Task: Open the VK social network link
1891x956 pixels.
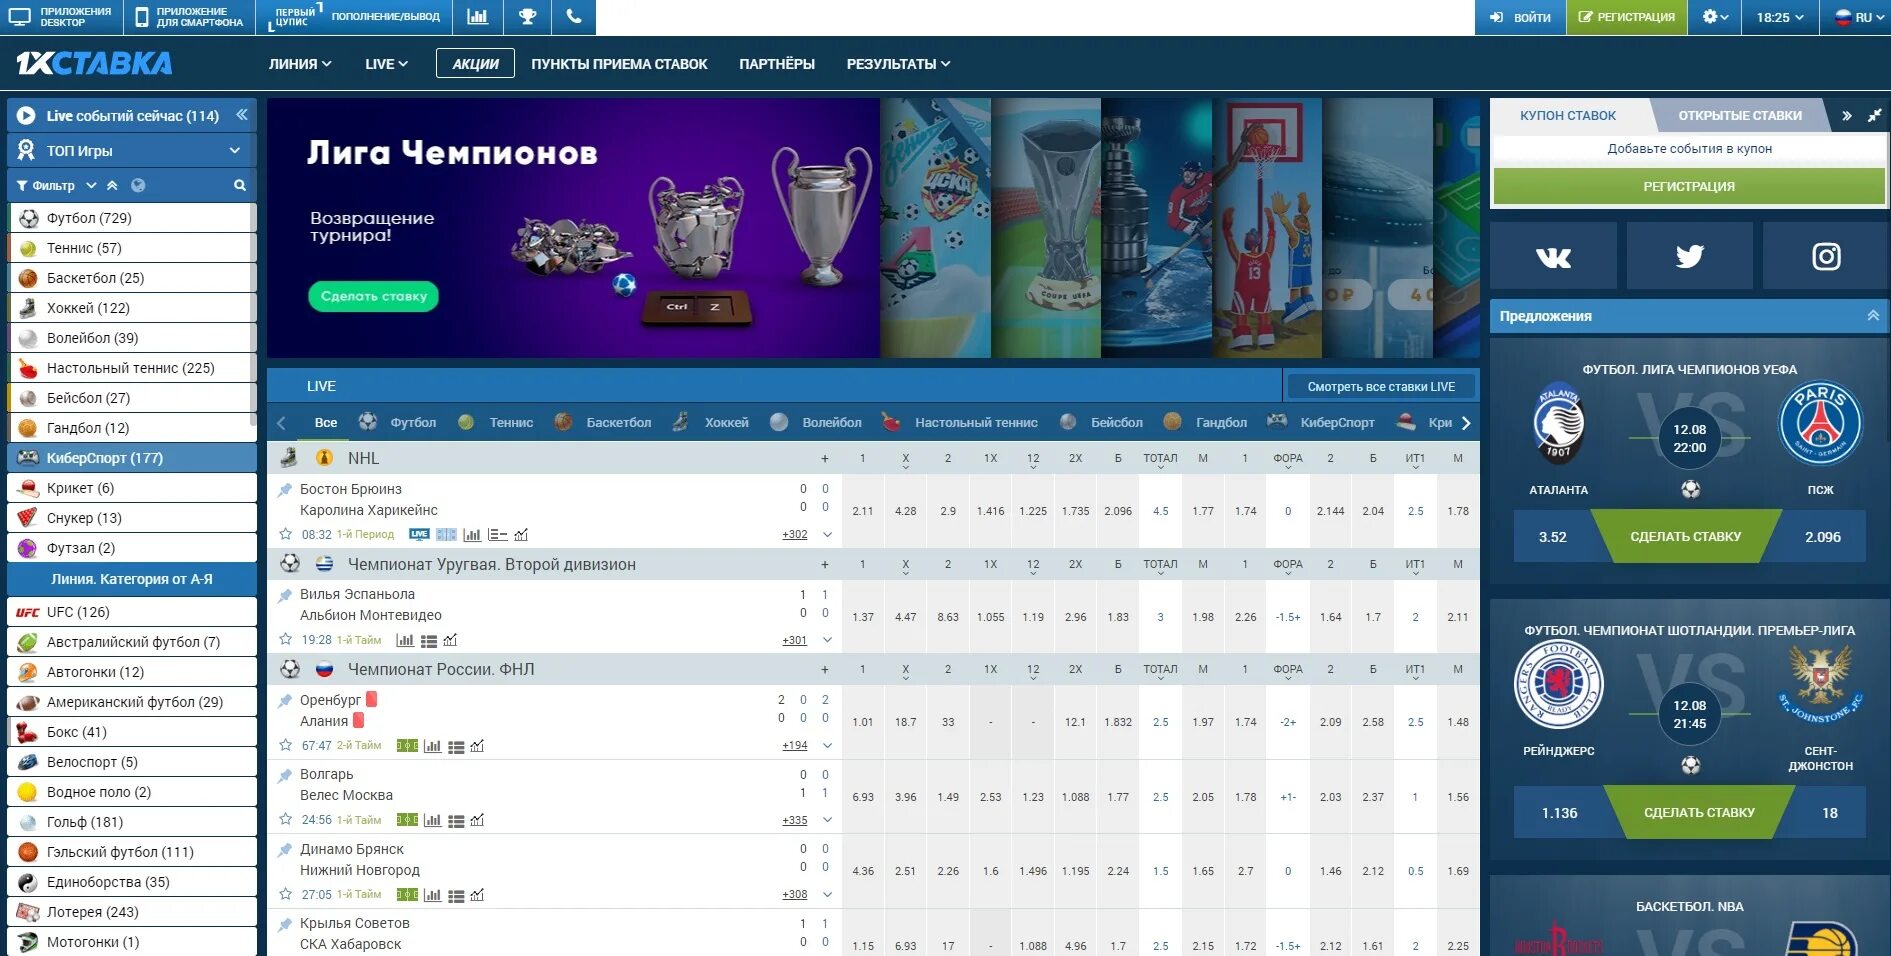Action: pos(1553,257)
